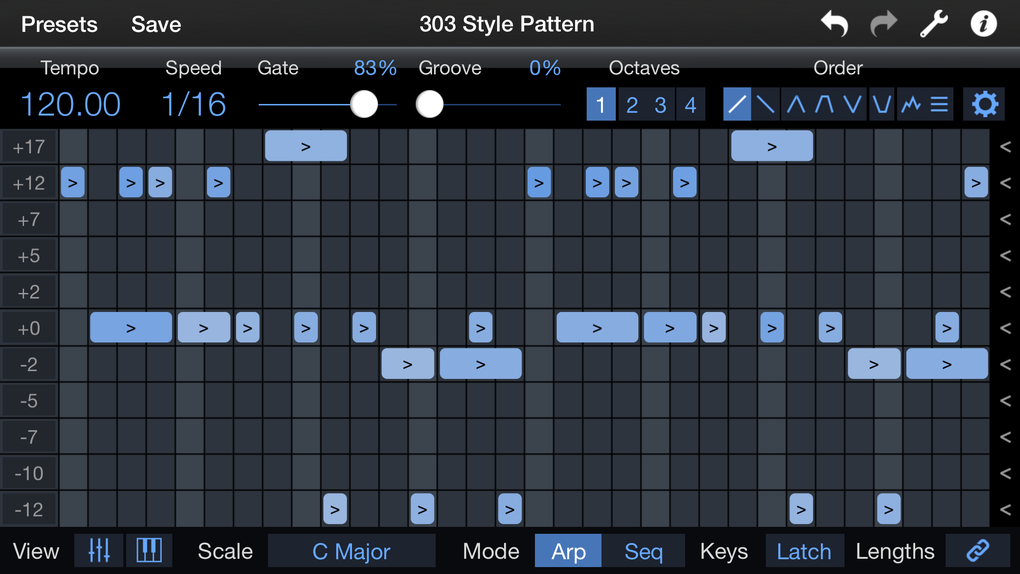
Task: Open the C Major scale dropdown
Action: click(351, 551)
